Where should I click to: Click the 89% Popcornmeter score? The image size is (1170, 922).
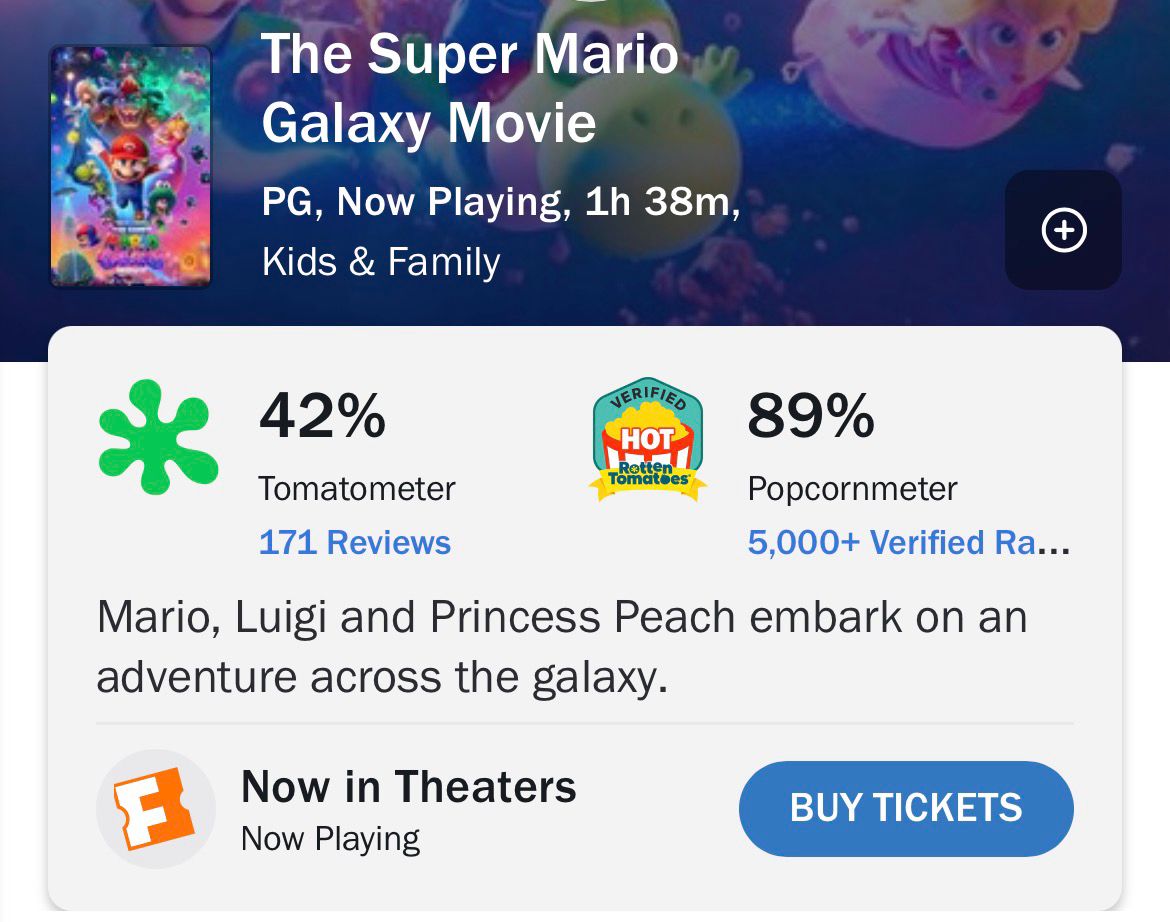pyautogui.click(x=810, y=416)
